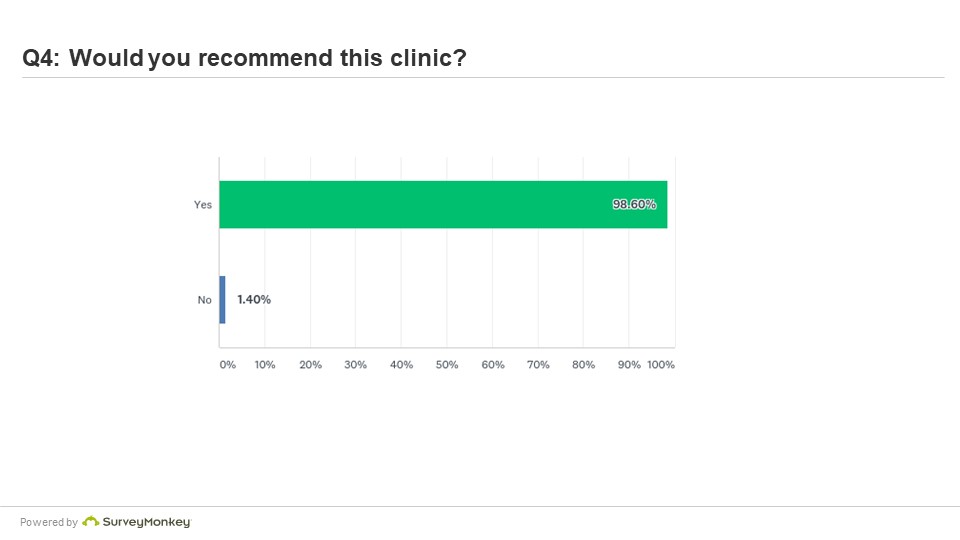Click the No axis label
This screenshot has width=960, height=540.
click(204, 300)
